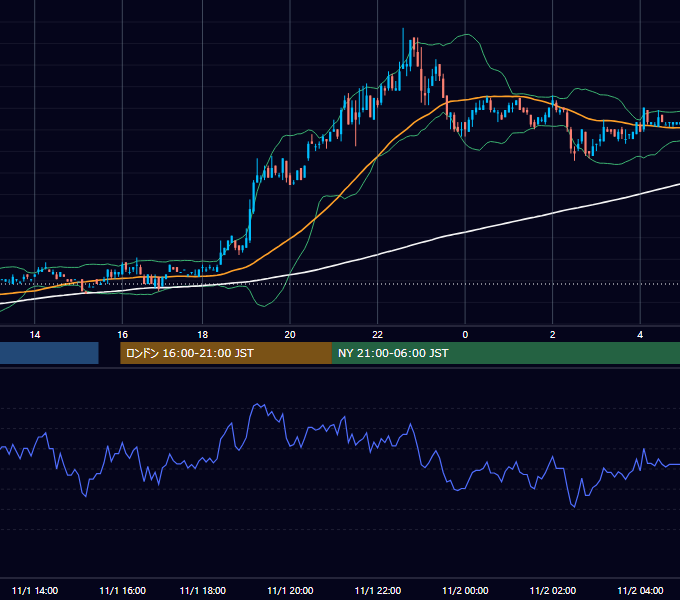Click the '11/2 04:00' time label
The image size is (680, 600).
(640, 591)
